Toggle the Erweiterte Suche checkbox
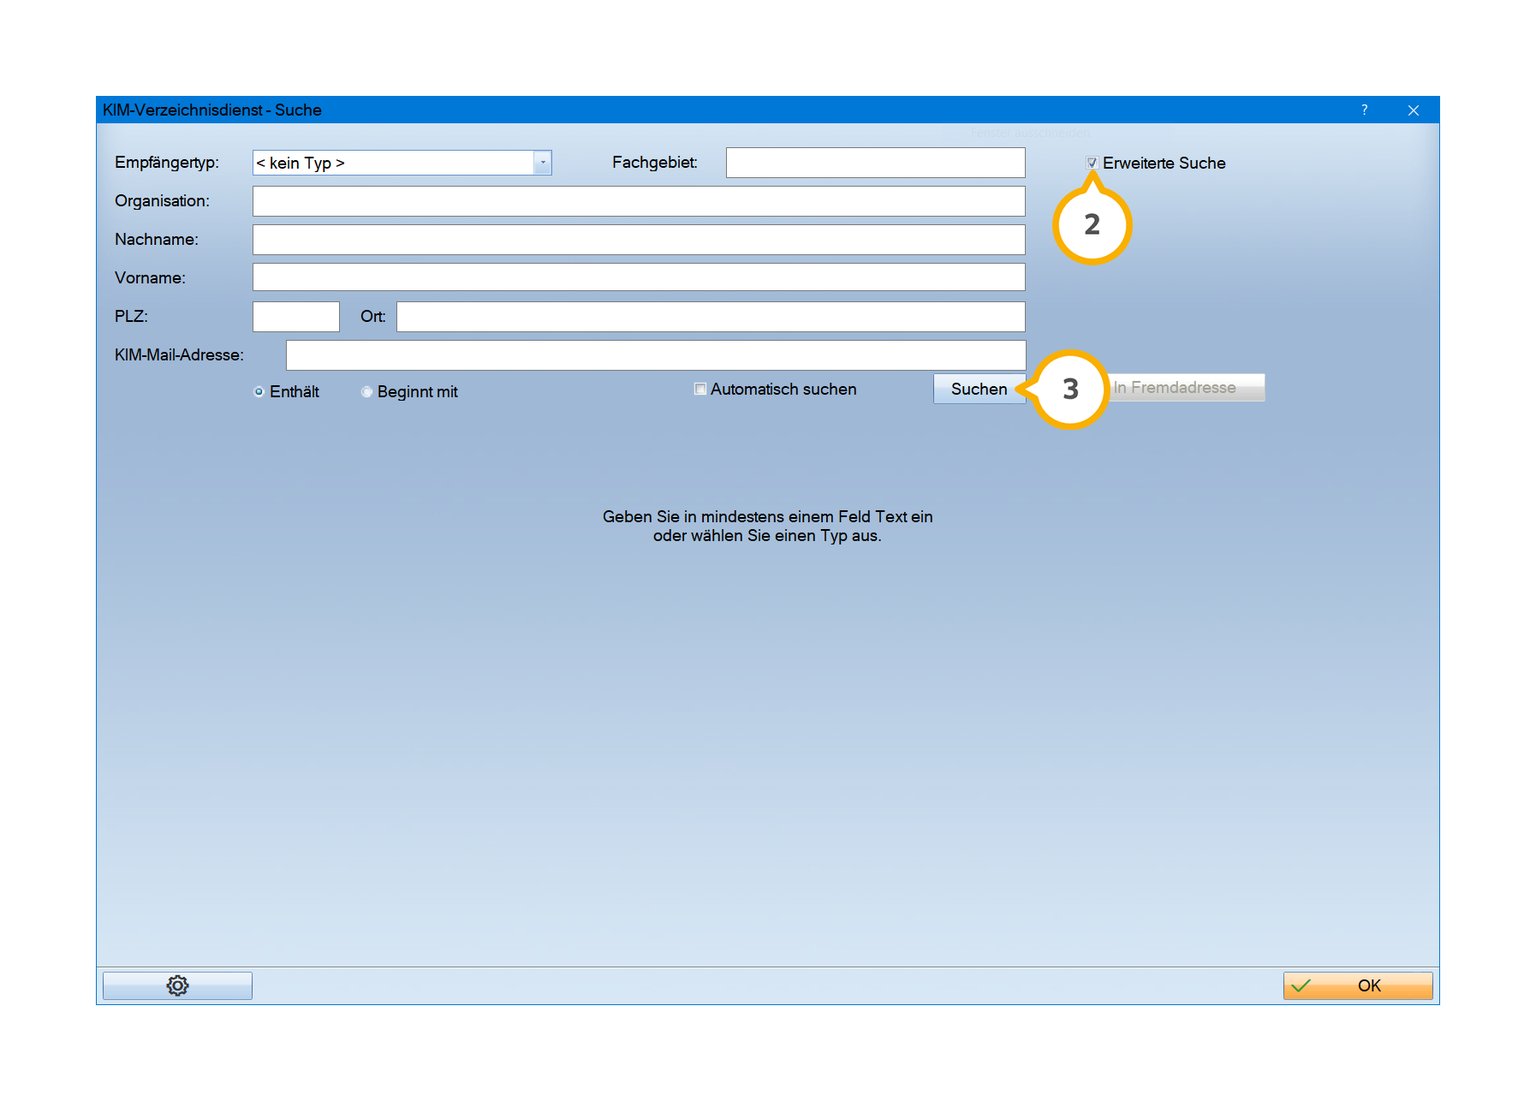The width and height of the screenshot is (1536, 1101). click(x=1092, y=163)
